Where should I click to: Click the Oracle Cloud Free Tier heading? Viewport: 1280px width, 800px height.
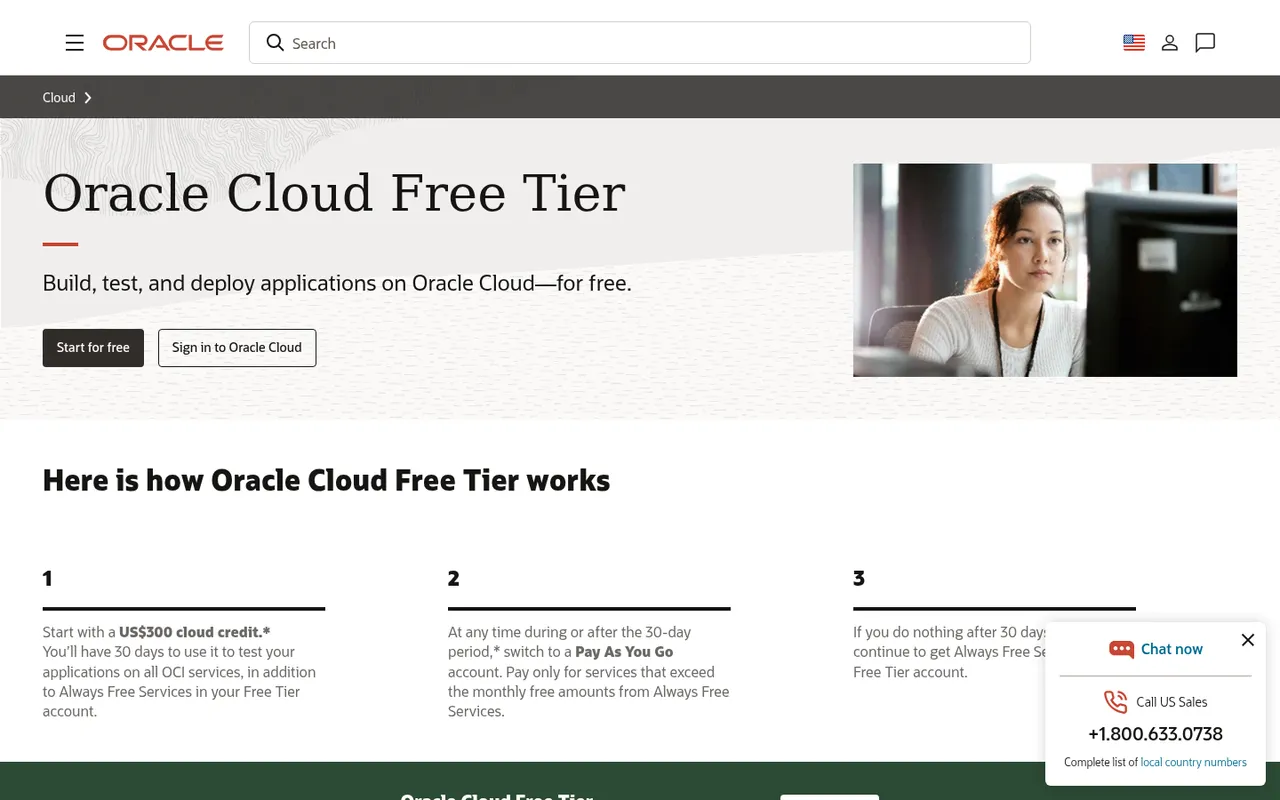(x=334, y=193)
